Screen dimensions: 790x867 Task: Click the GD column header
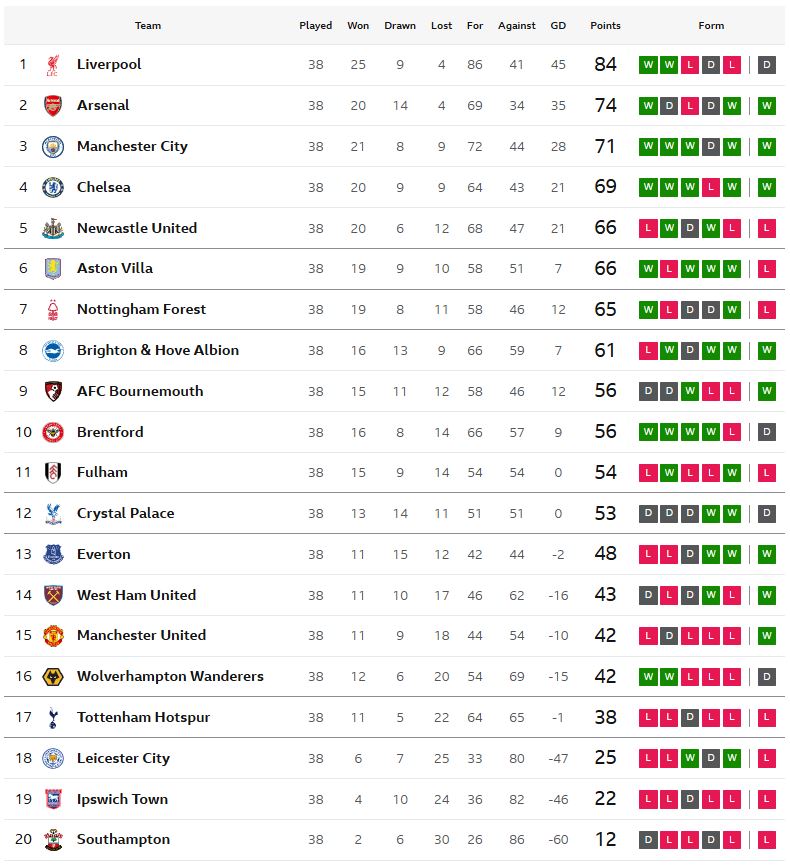pos(558,25)
